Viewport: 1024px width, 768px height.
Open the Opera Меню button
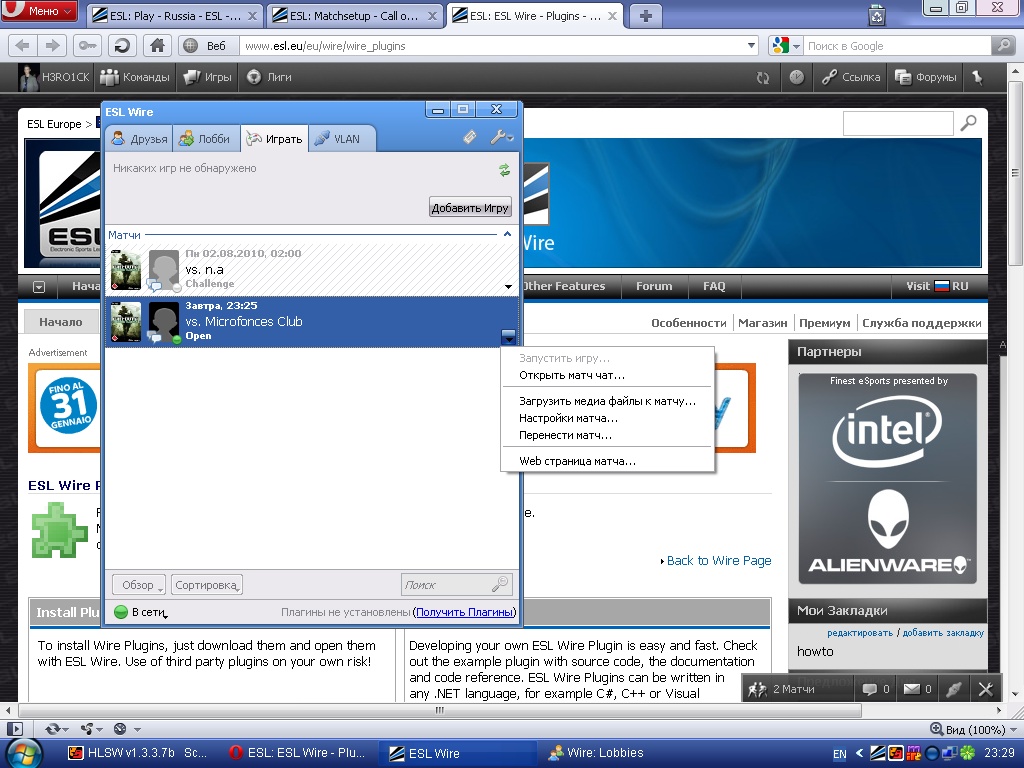click(x=40, y=11)
